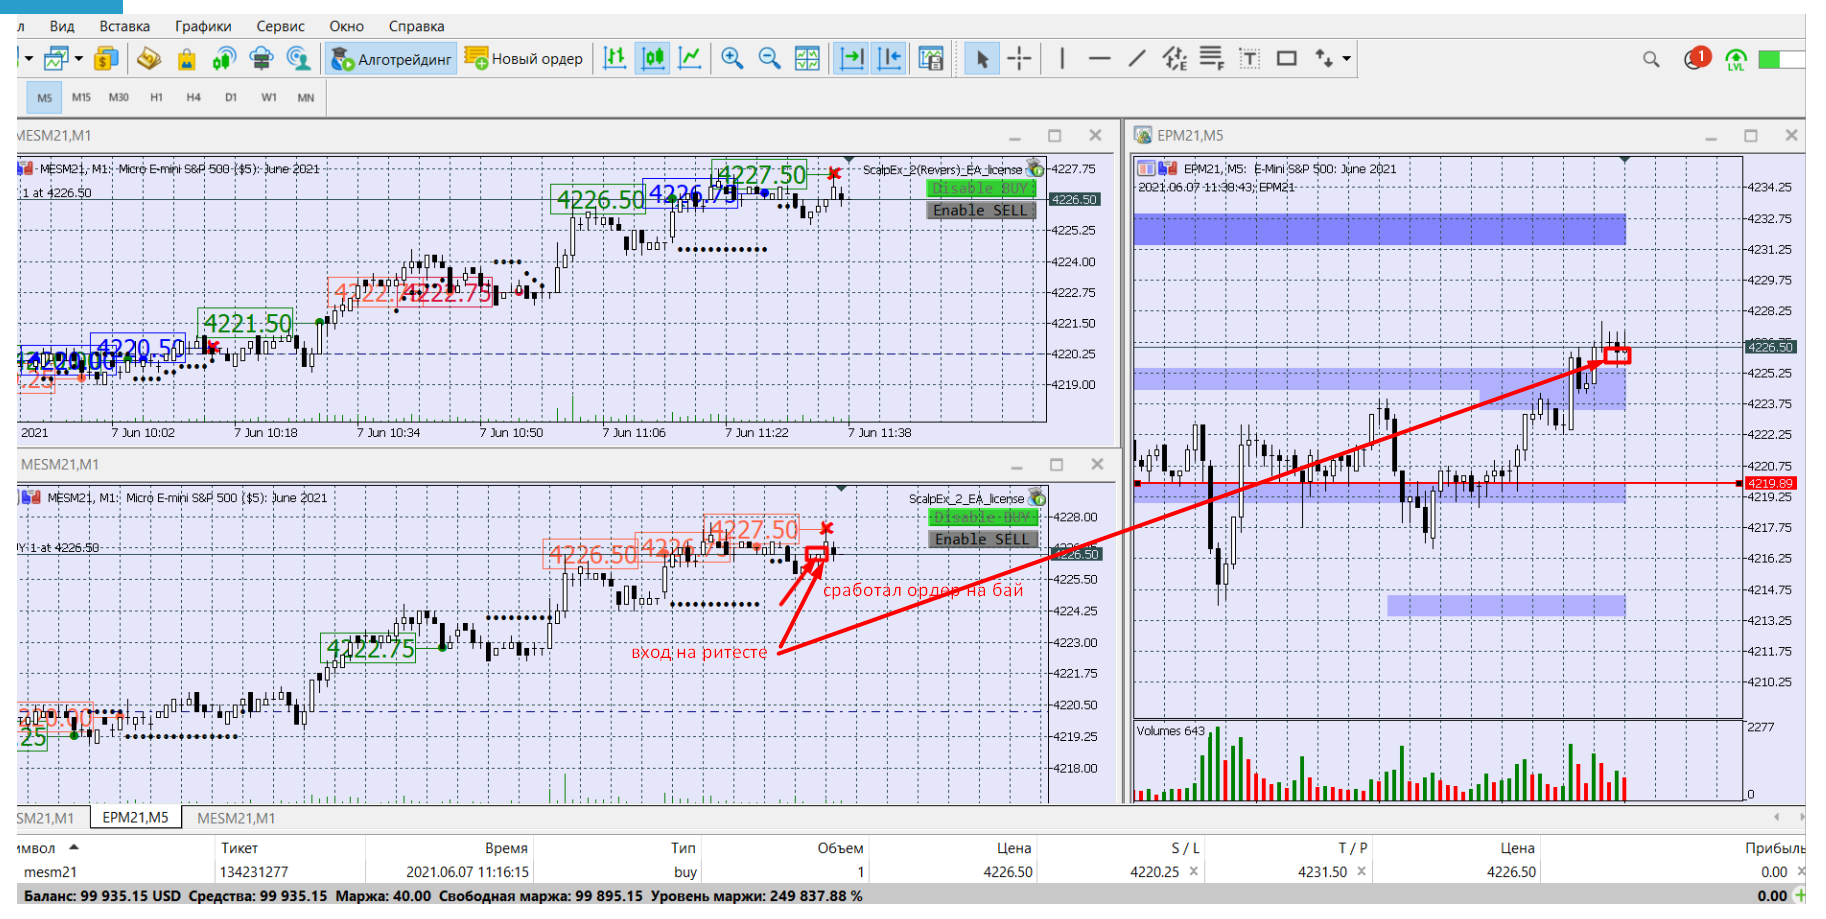This screenshot has height=919, width=1826.
Task: Open the Navigator wallet icon
Action: [x=149, y=59]
